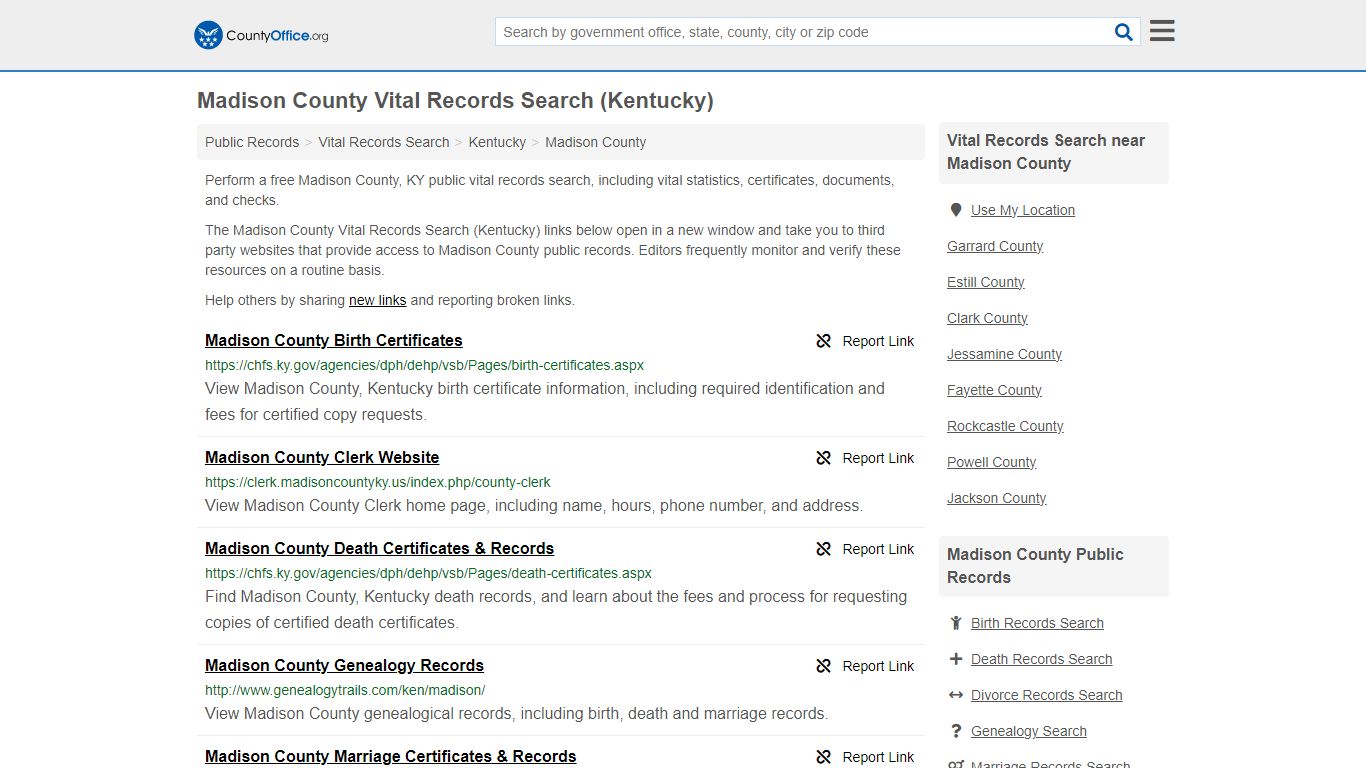
Task: Open Clark County link
Action: (x=987, y=318)
